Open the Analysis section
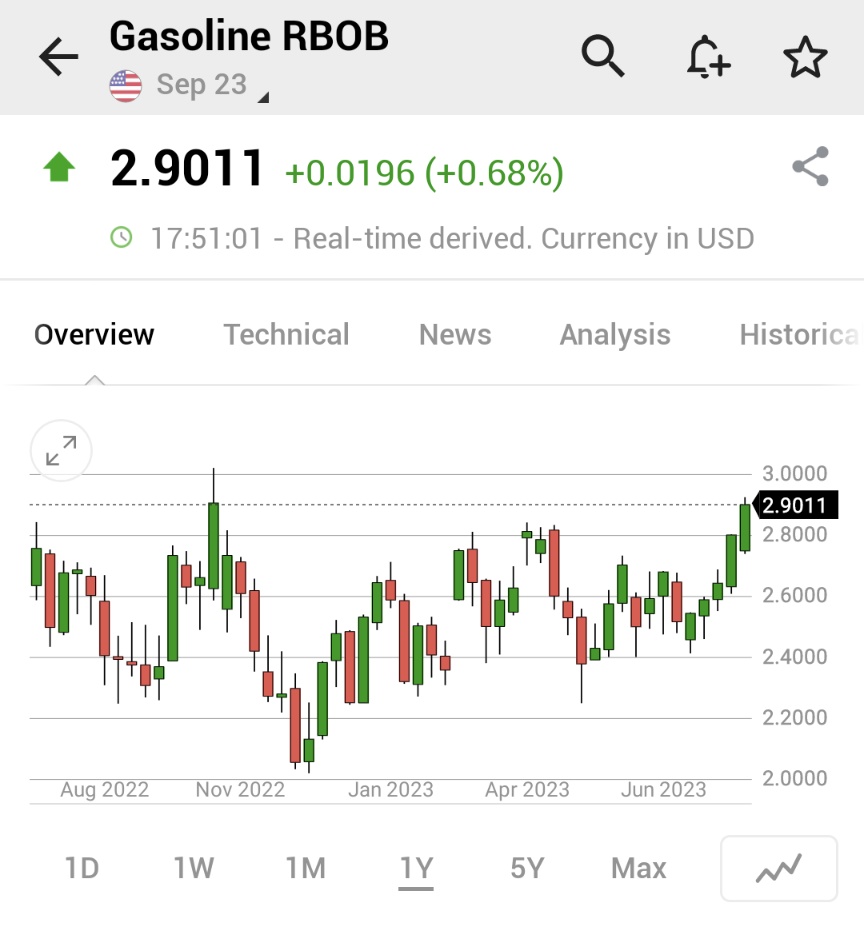 pyautogui.click(x=614, y=335)
